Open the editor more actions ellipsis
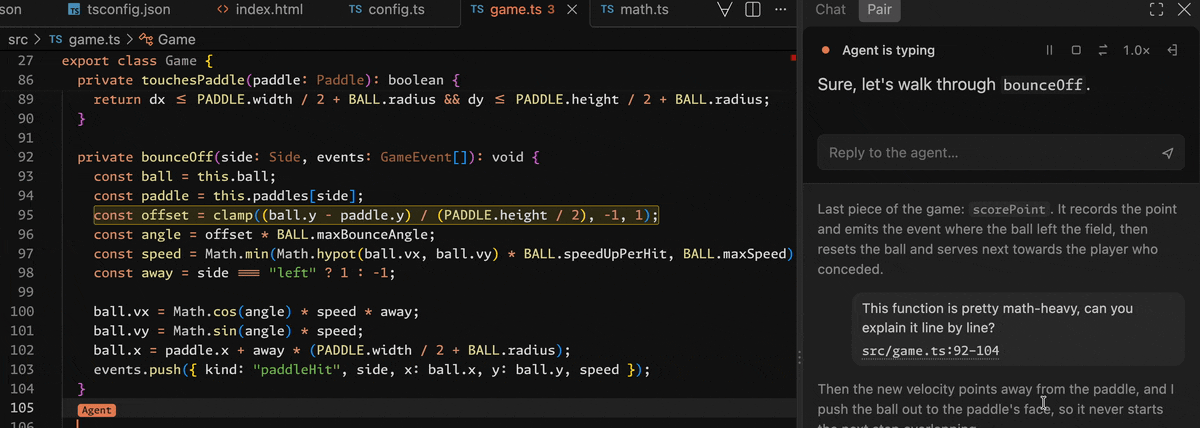The height and width of the screenshot is (428, 1200). click(781, 10)
